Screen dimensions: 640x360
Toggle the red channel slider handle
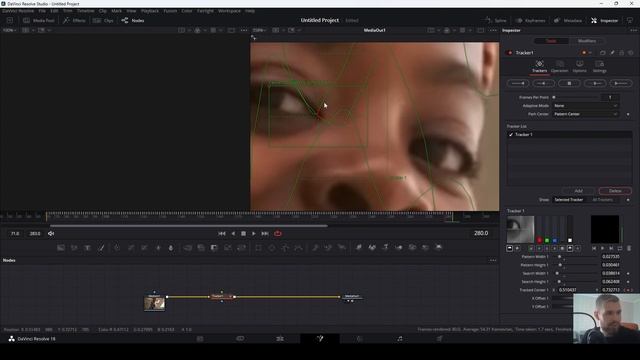539,240
